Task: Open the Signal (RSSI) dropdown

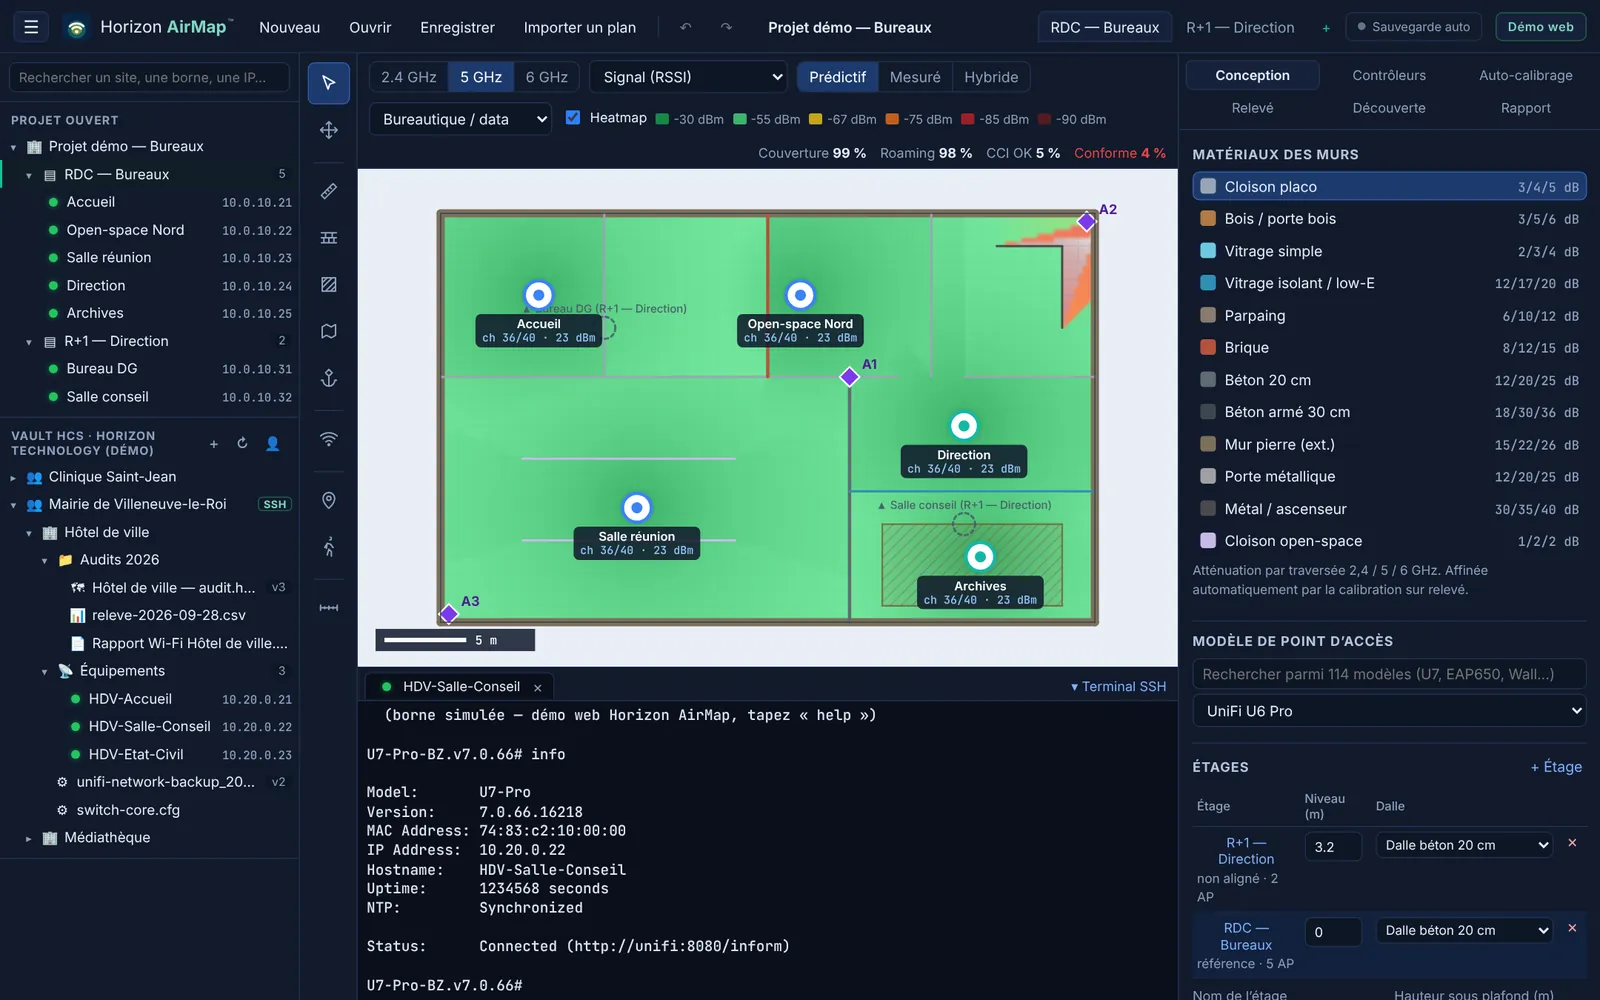Action: (x=690, y=77)
